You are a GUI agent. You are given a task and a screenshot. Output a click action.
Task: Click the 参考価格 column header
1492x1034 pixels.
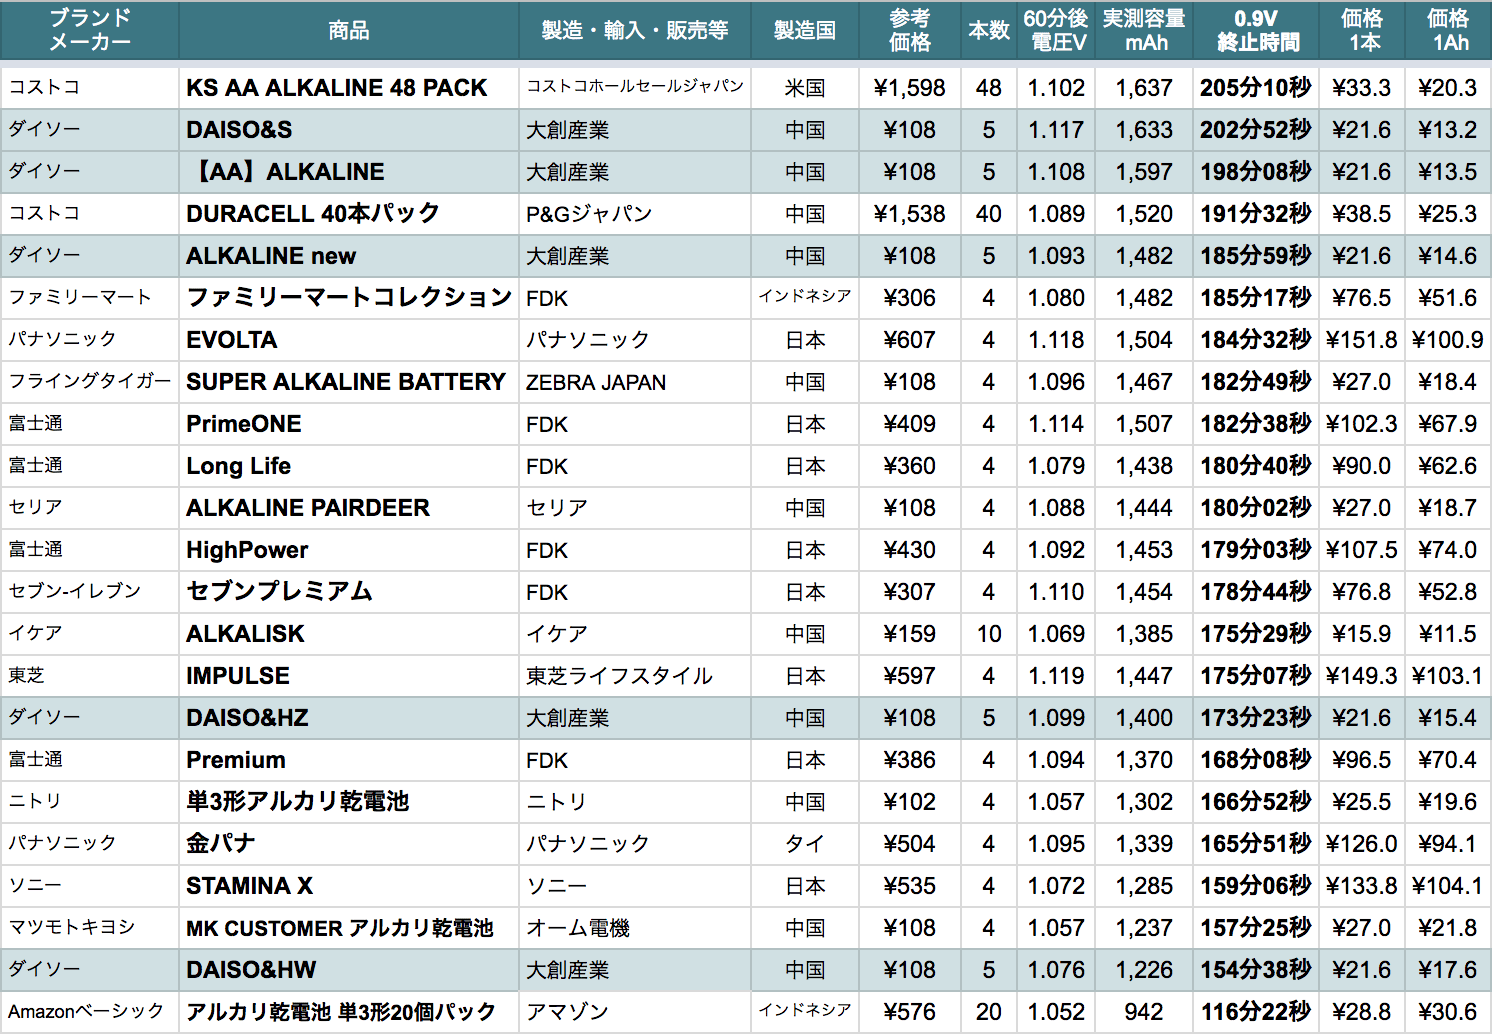[x=910, y=30]
